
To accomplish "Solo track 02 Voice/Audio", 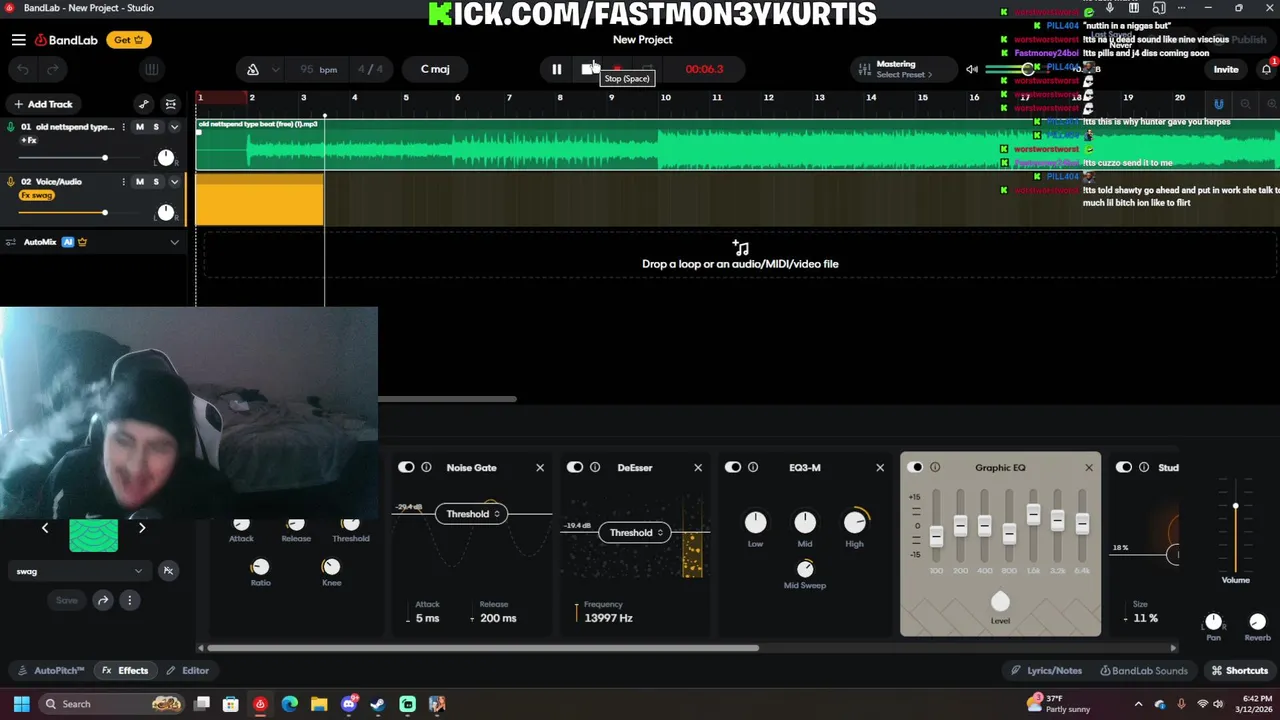I will pos(156,182).
